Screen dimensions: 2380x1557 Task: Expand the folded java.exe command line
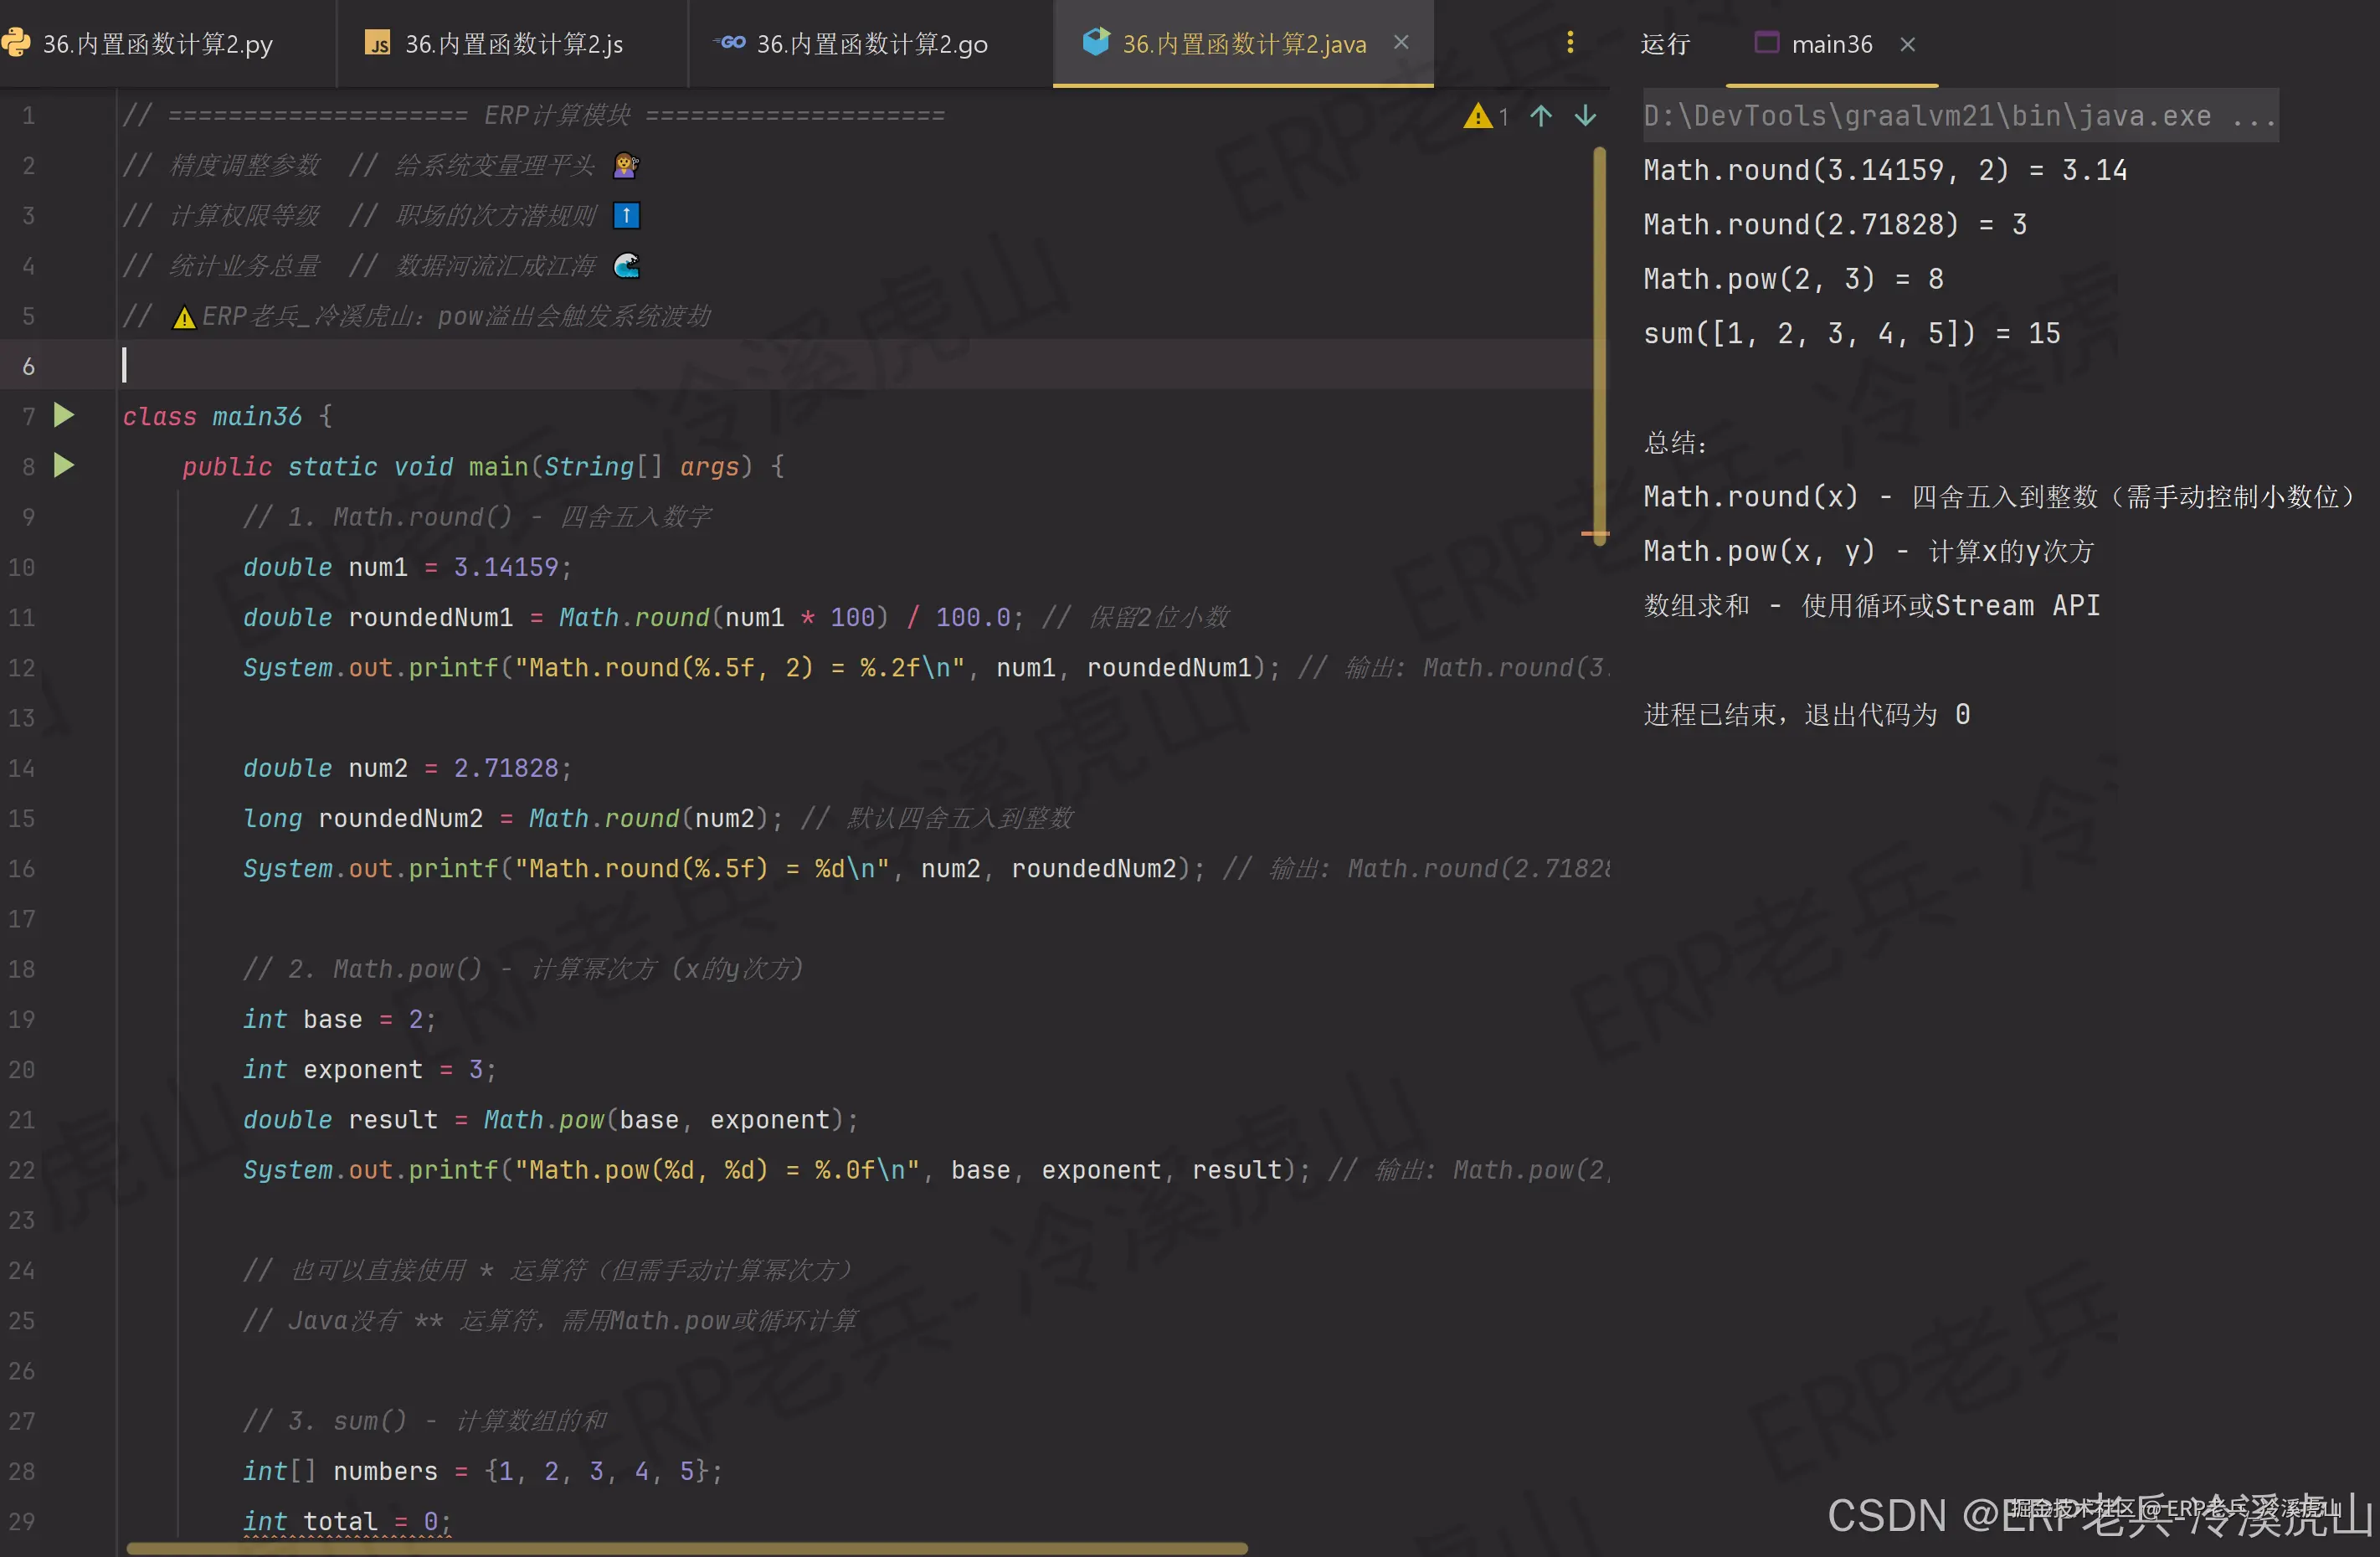2253,116
